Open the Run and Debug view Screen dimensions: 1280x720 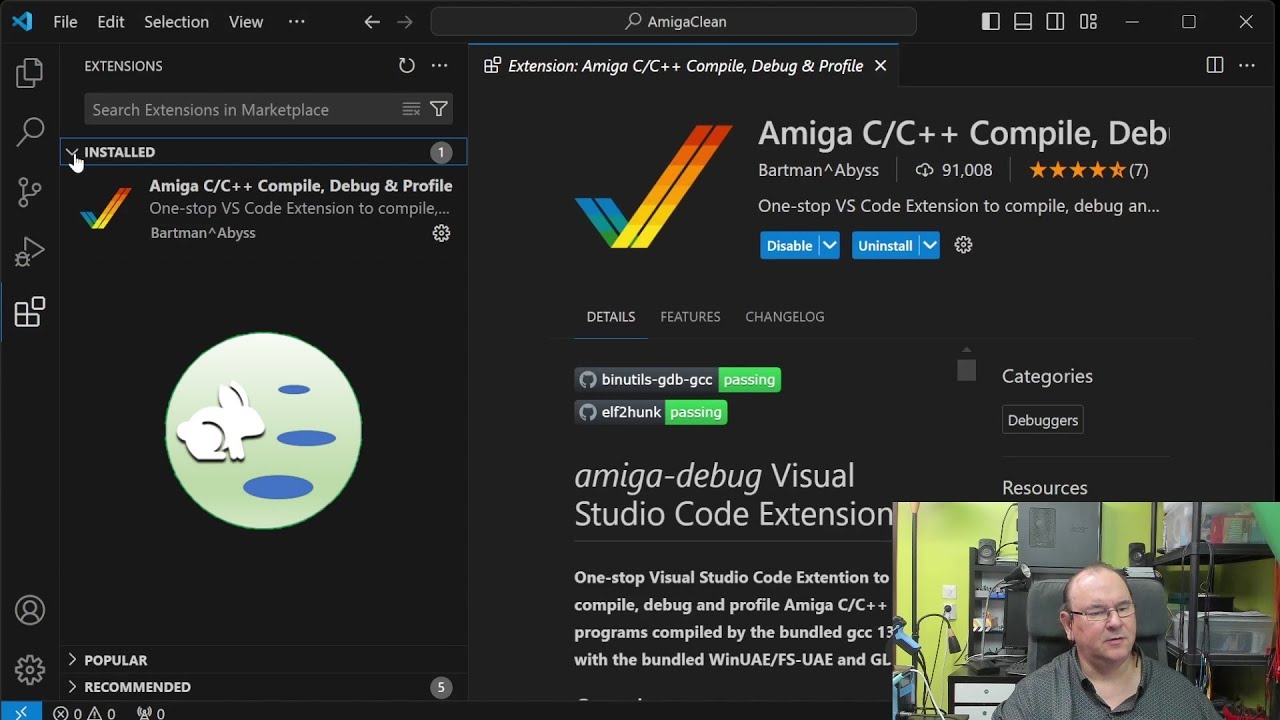tap(30, 251)
